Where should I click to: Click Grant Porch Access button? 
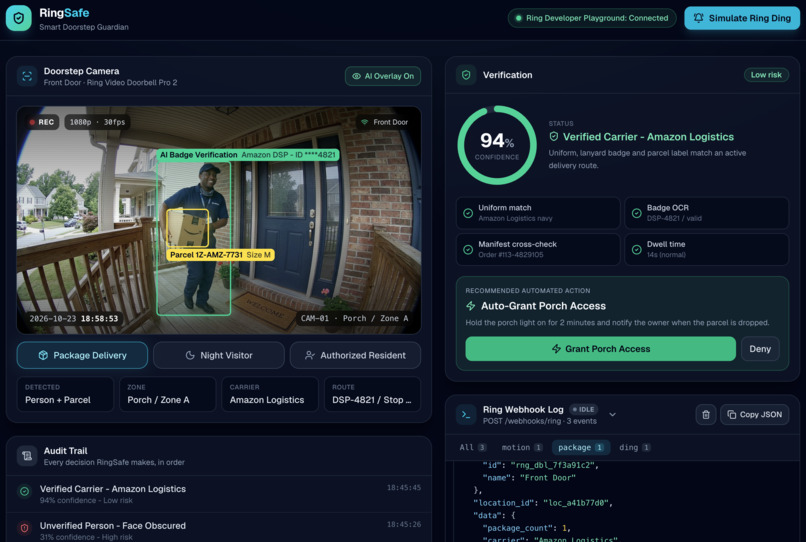click(x=600, y=349)
